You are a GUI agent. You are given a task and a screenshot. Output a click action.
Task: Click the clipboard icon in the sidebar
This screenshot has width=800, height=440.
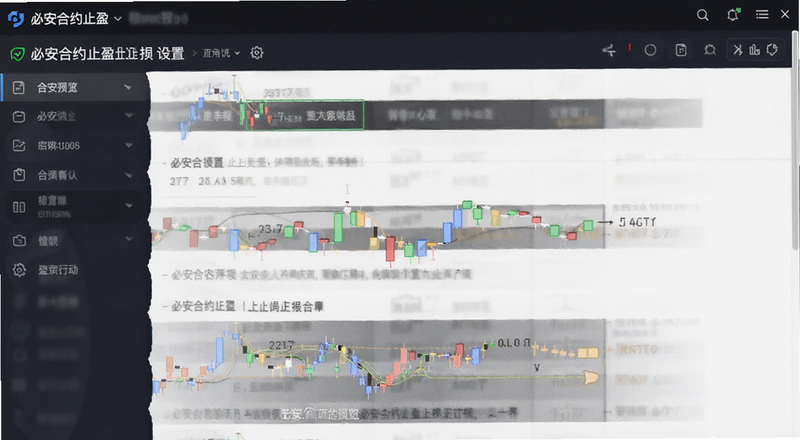pos(19,175)
